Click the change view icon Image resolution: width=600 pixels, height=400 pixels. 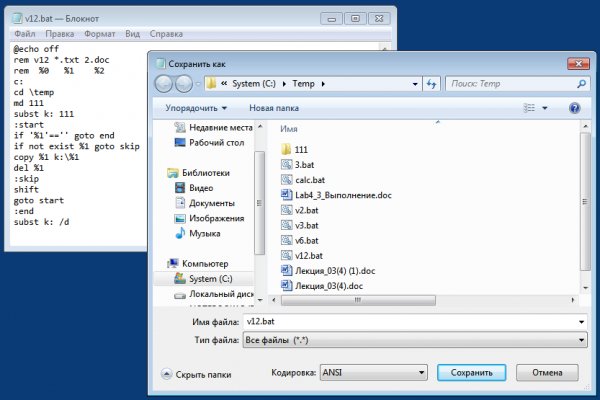point(531,107)
